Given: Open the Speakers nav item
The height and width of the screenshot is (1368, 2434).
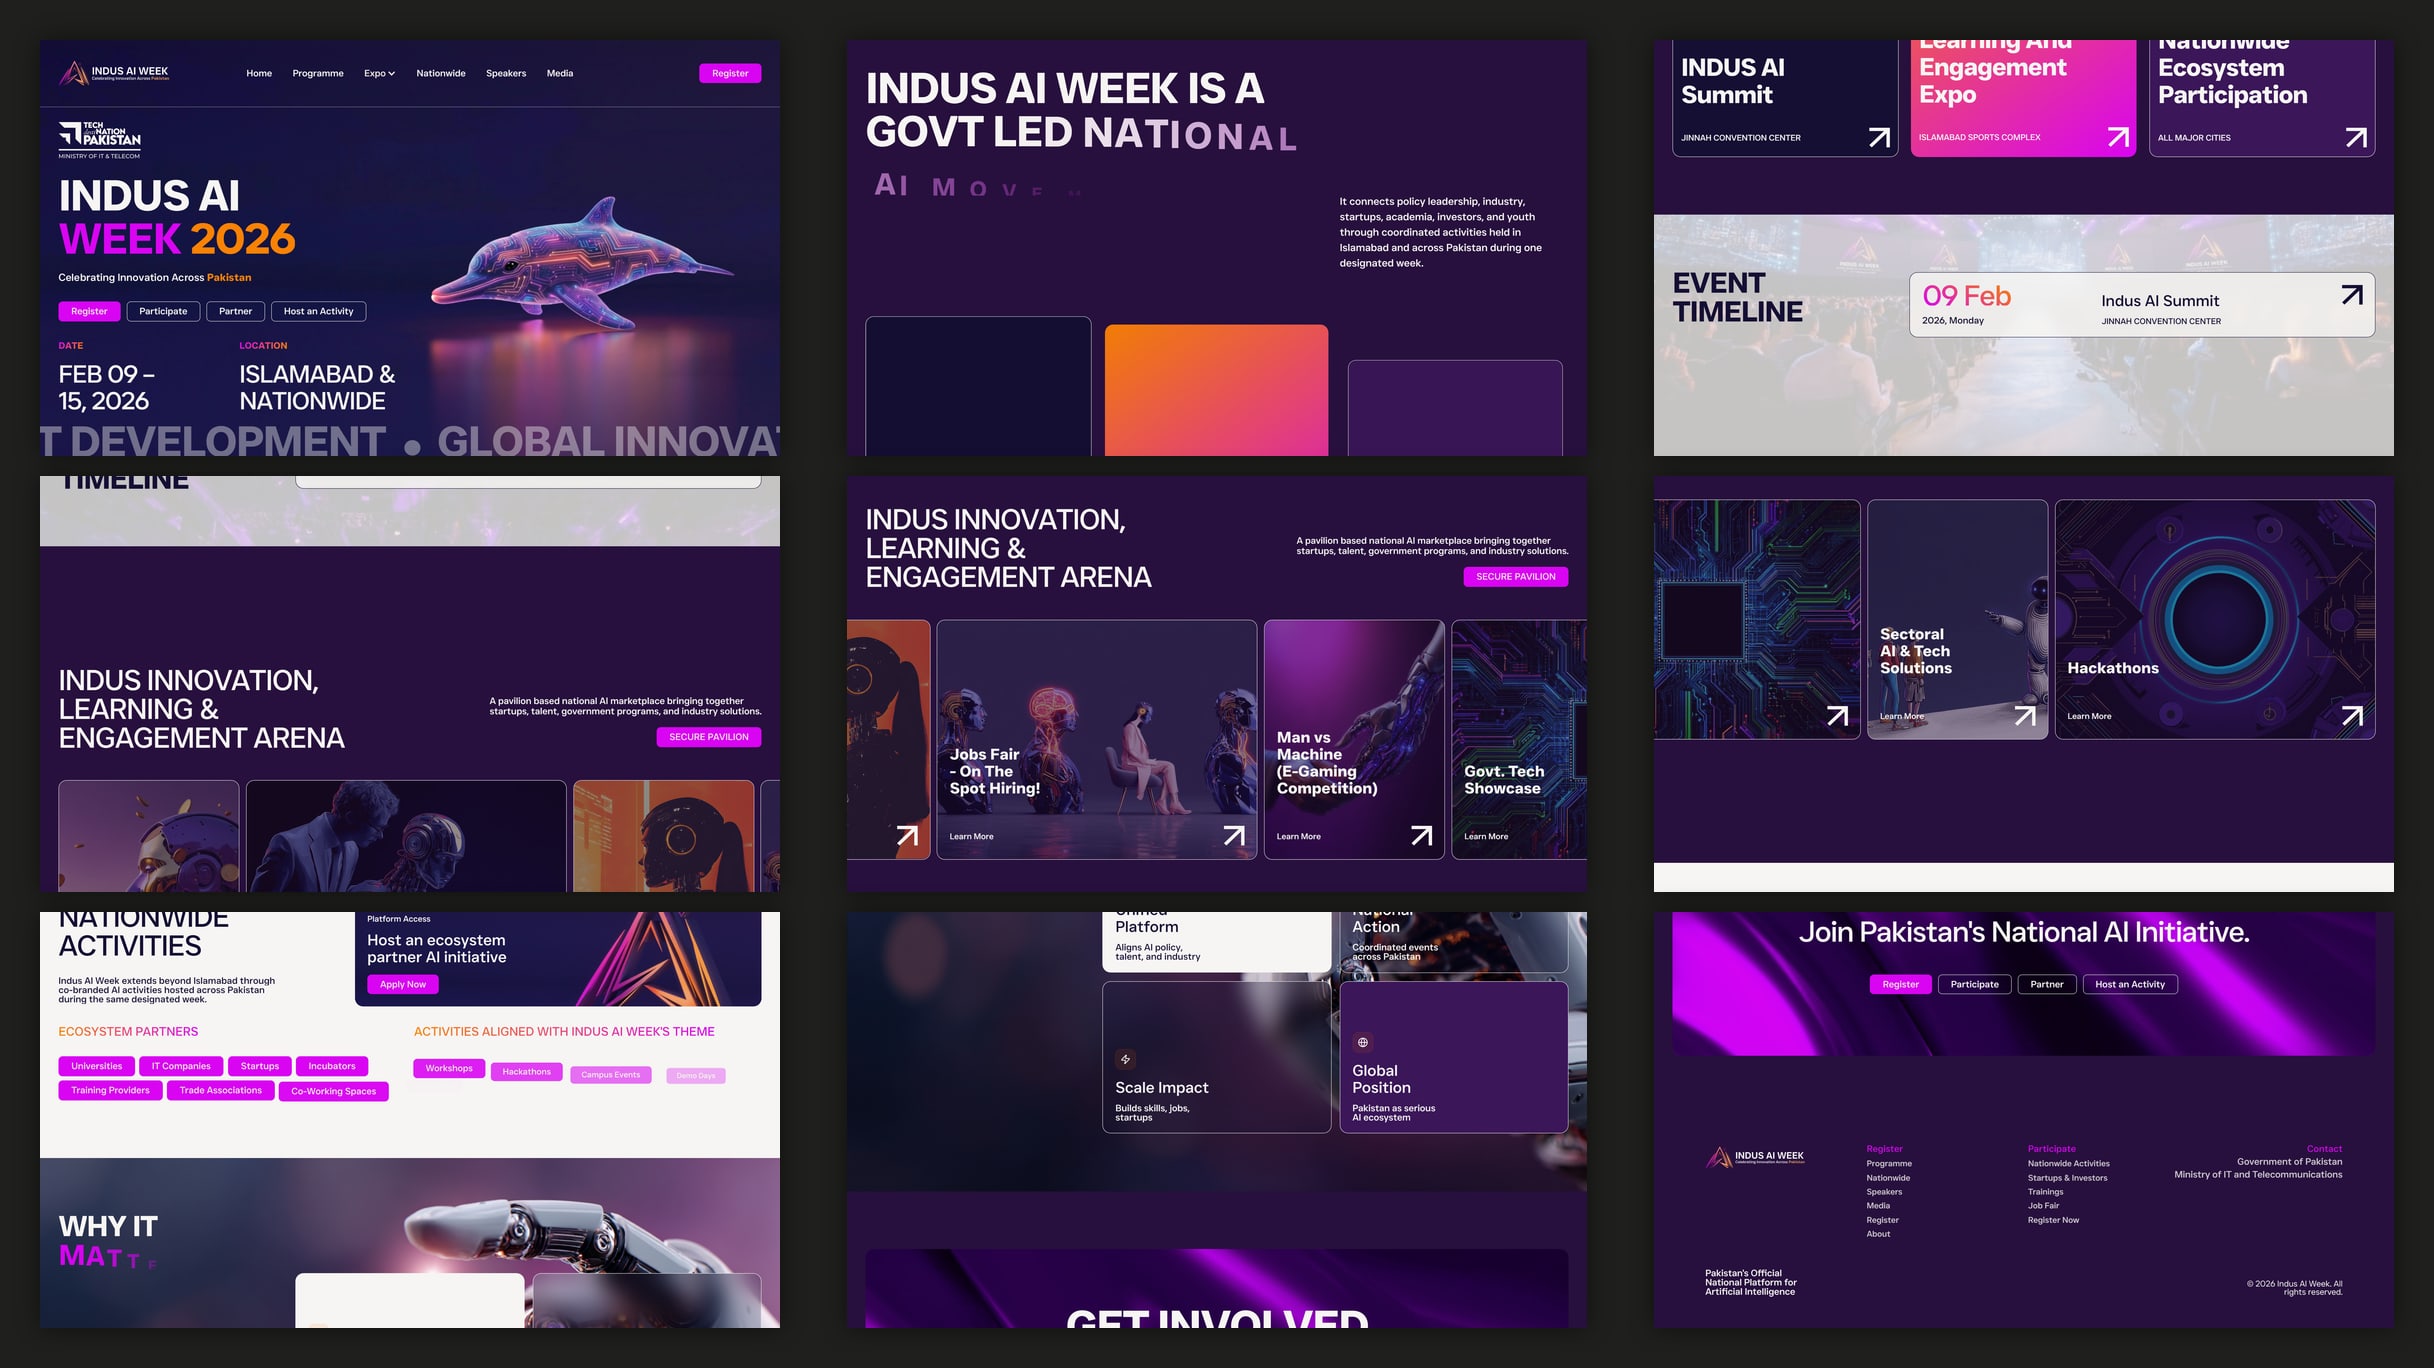Looking at the screenshot, I should click(506, 73).
